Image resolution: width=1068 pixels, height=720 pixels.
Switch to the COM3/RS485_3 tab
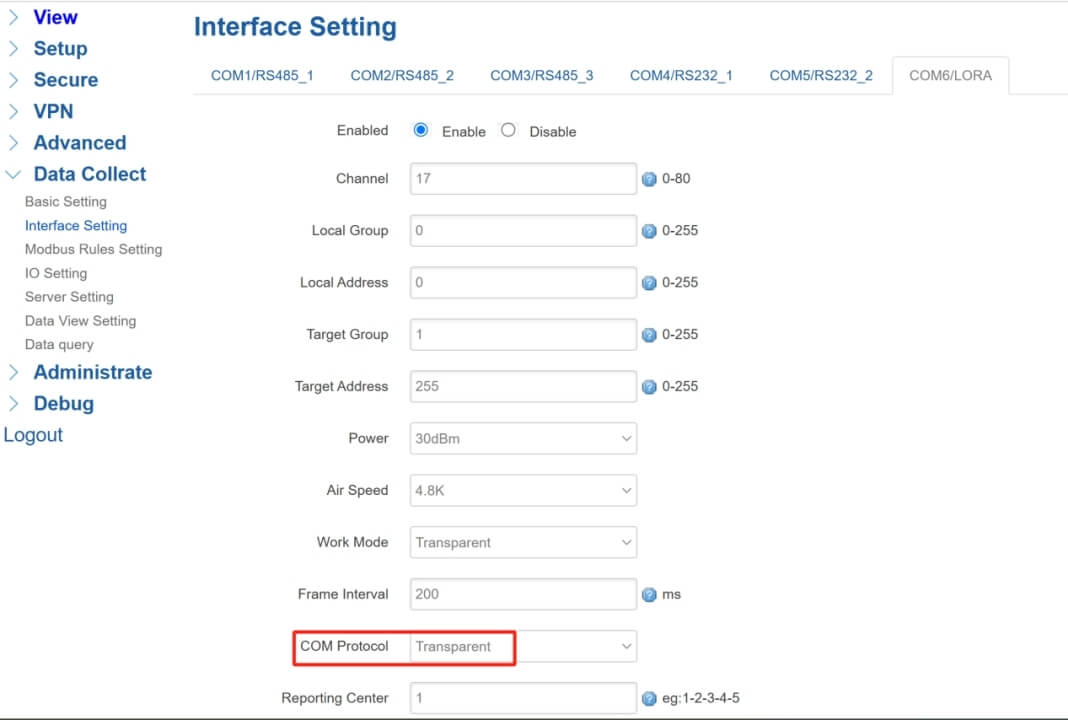541,76
